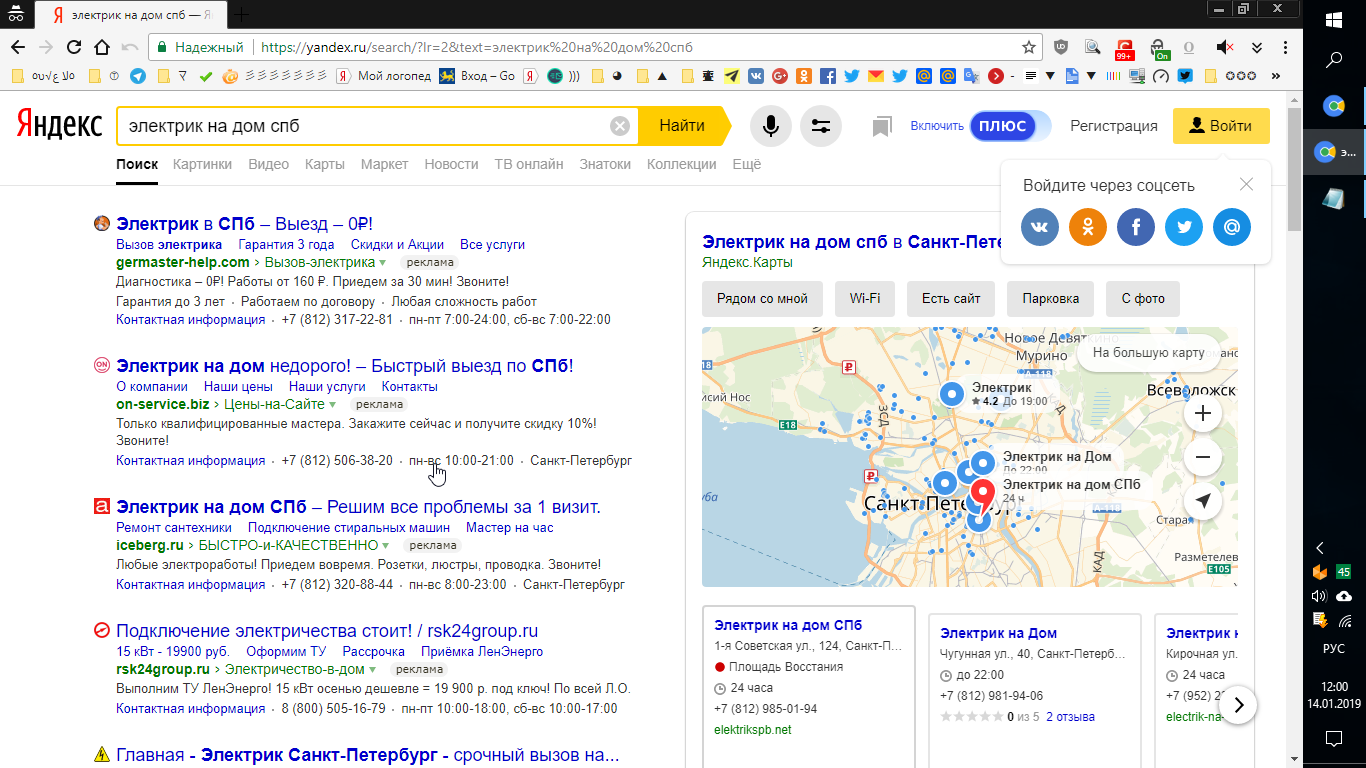Toggle the Wi-Fi map filter
The height and width of the screenshot is (768, 1366).
click(865, 299)
